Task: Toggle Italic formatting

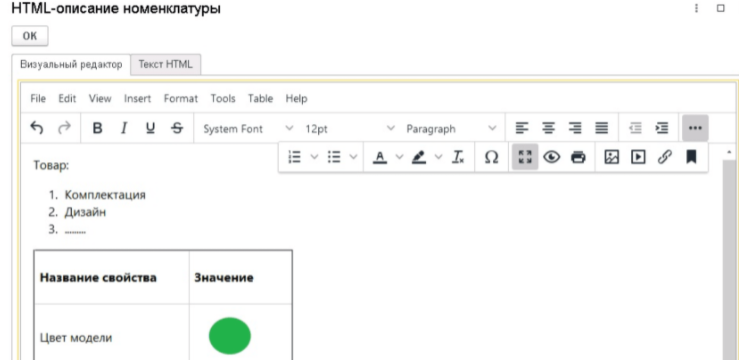Action: [124, 128]
